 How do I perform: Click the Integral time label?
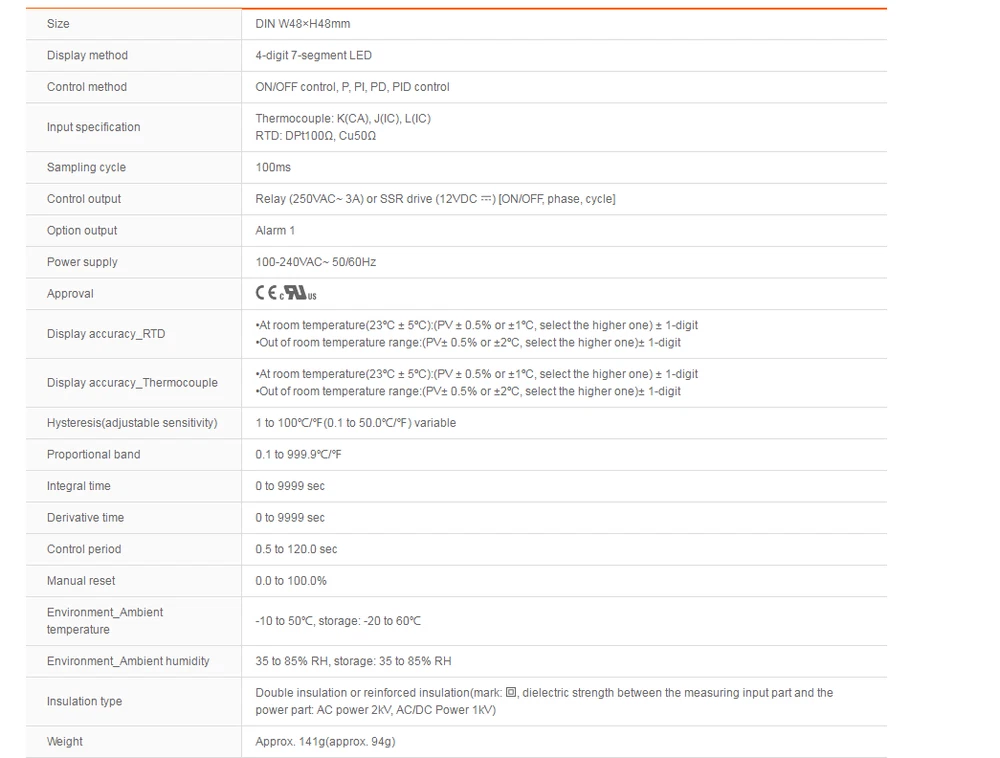coord(79,487)
